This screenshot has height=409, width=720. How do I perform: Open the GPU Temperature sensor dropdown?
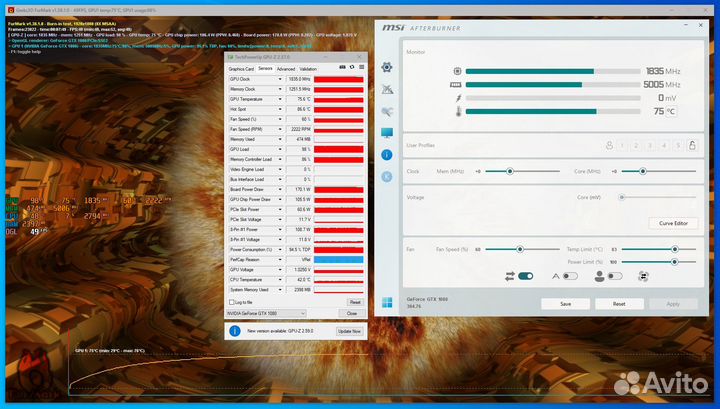[x=280, y=100]
